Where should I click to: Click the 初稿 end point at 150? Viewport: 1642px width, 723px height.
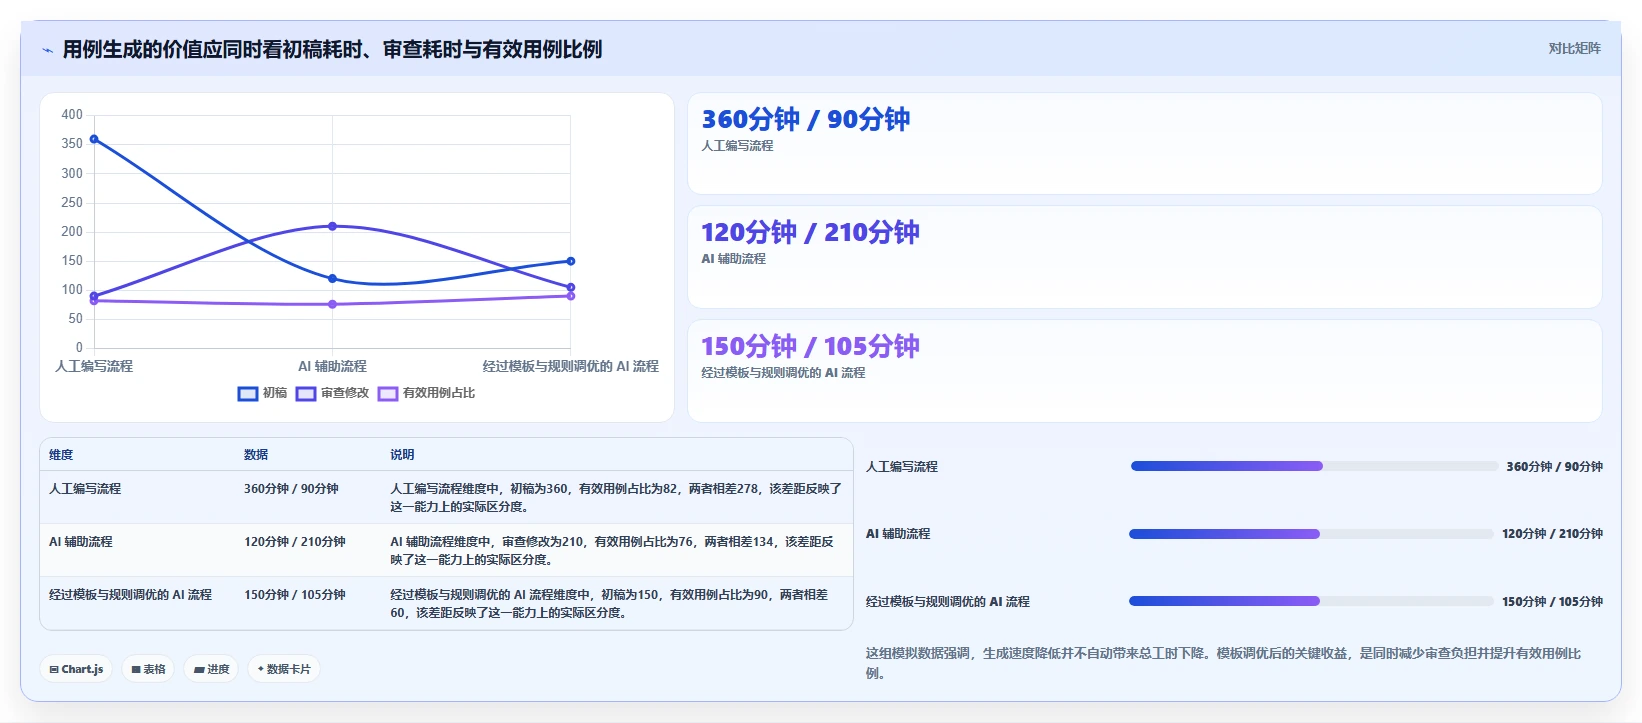tap(571, 261)
